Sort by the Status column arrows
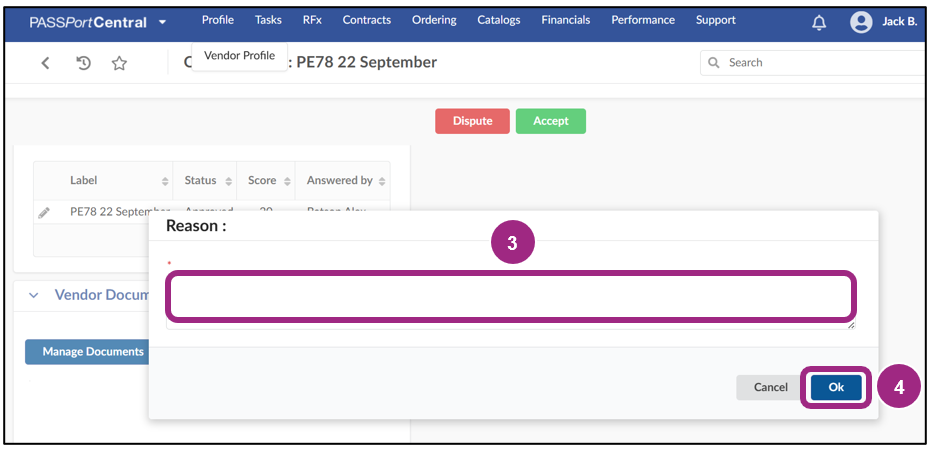The width and height of the screenshot is (933, 452). click(x=227, y=181)
